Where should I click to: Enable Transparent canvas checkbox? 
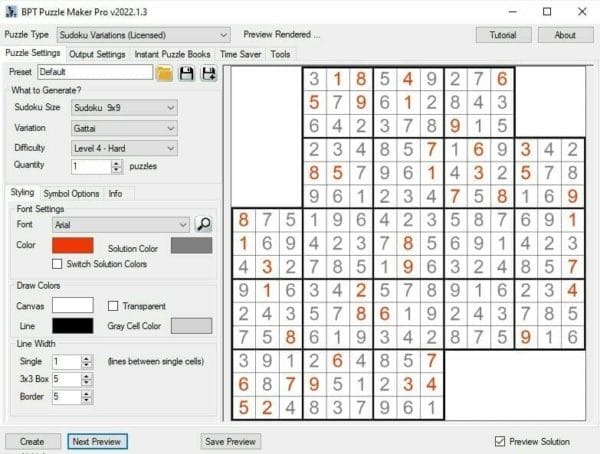pos(113,306)
